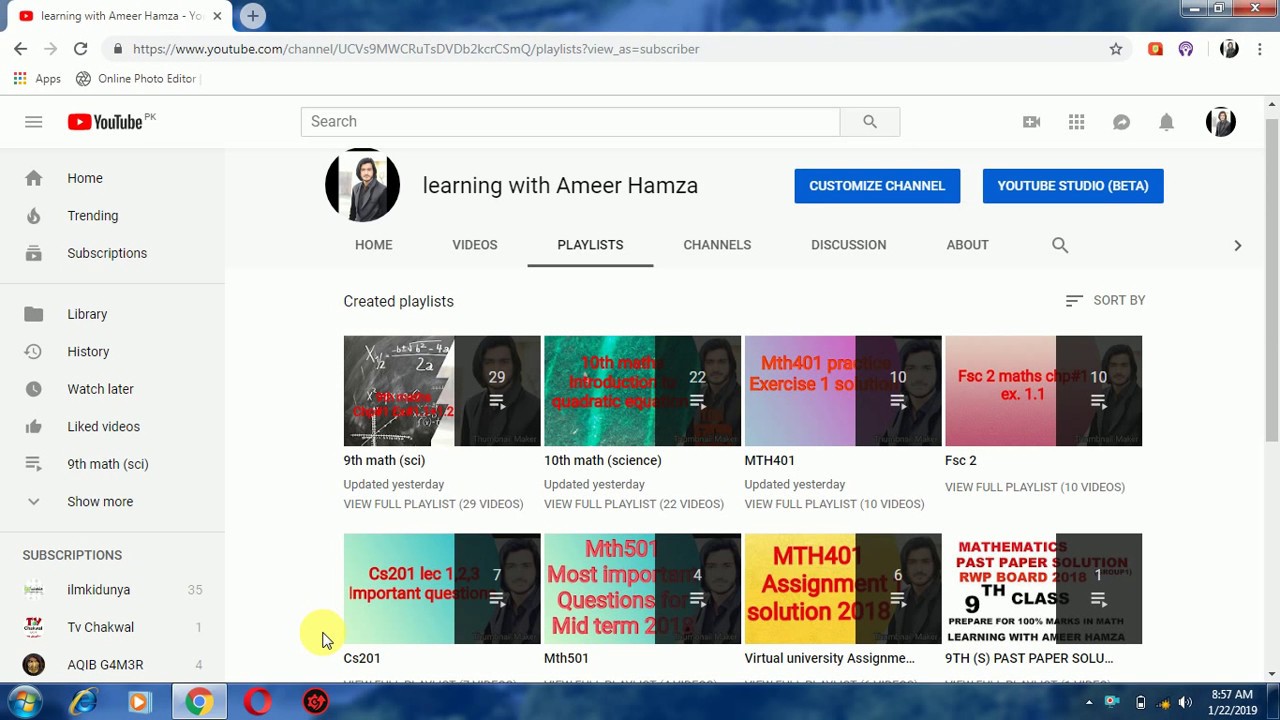This screenshot has height=720, width=1280.
Task: Click the search magnifier button
Action: click(x=870, y=122)
